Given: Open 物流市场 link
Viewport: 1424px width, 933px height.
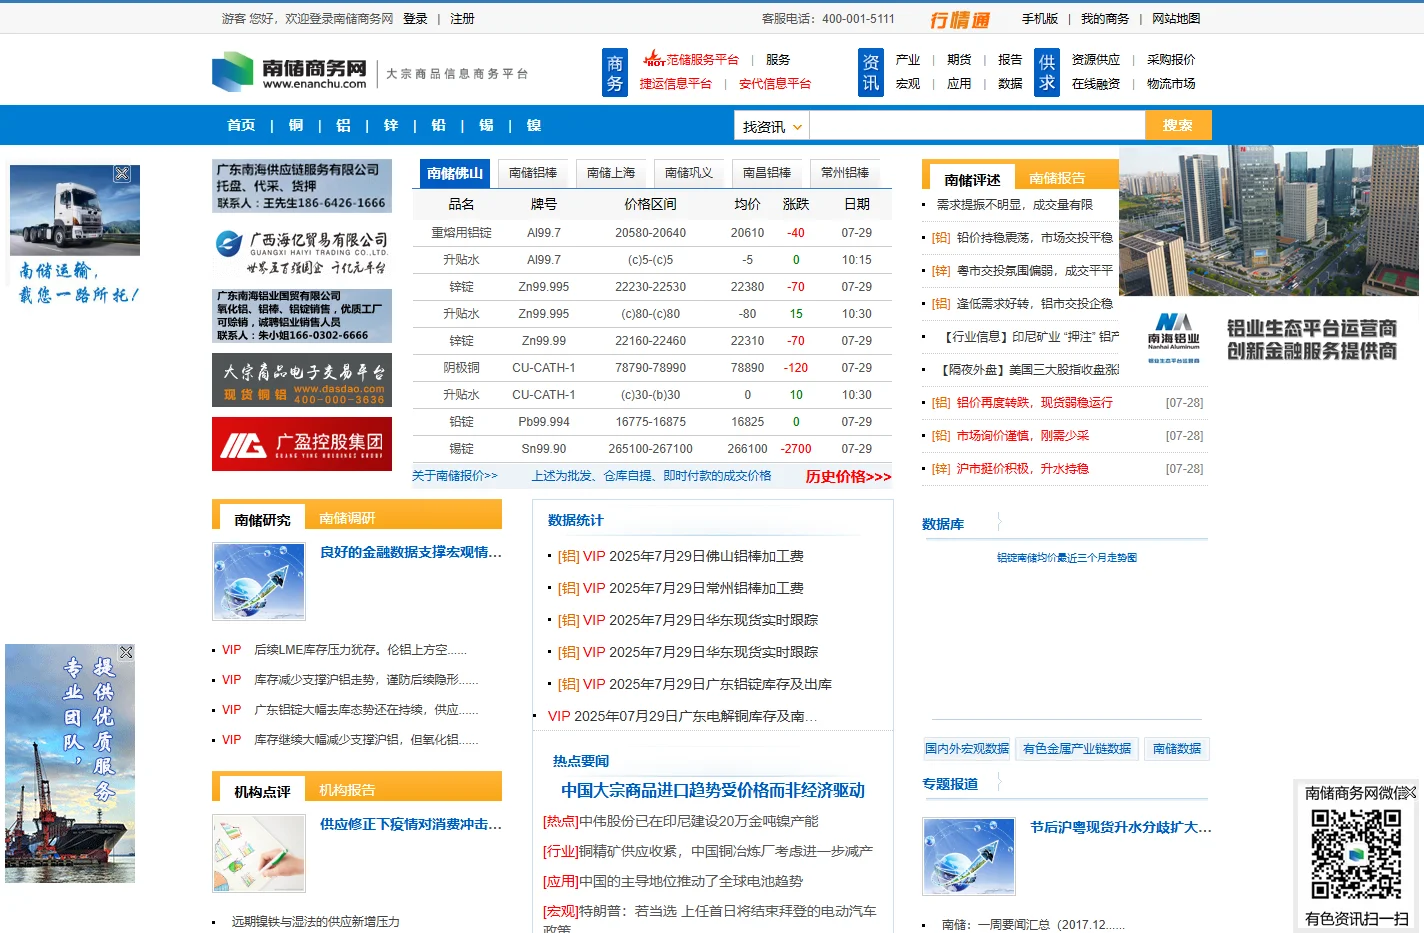Looking at the screenshot, I should click(x=1171, y=84).
